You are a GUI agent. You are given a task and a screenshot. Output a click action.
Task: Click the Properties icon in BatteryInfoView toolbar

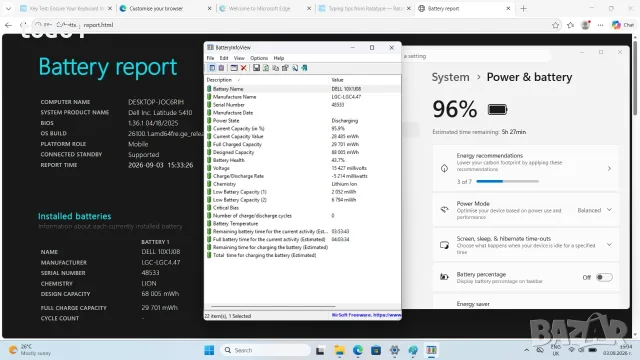pos(285,68)
